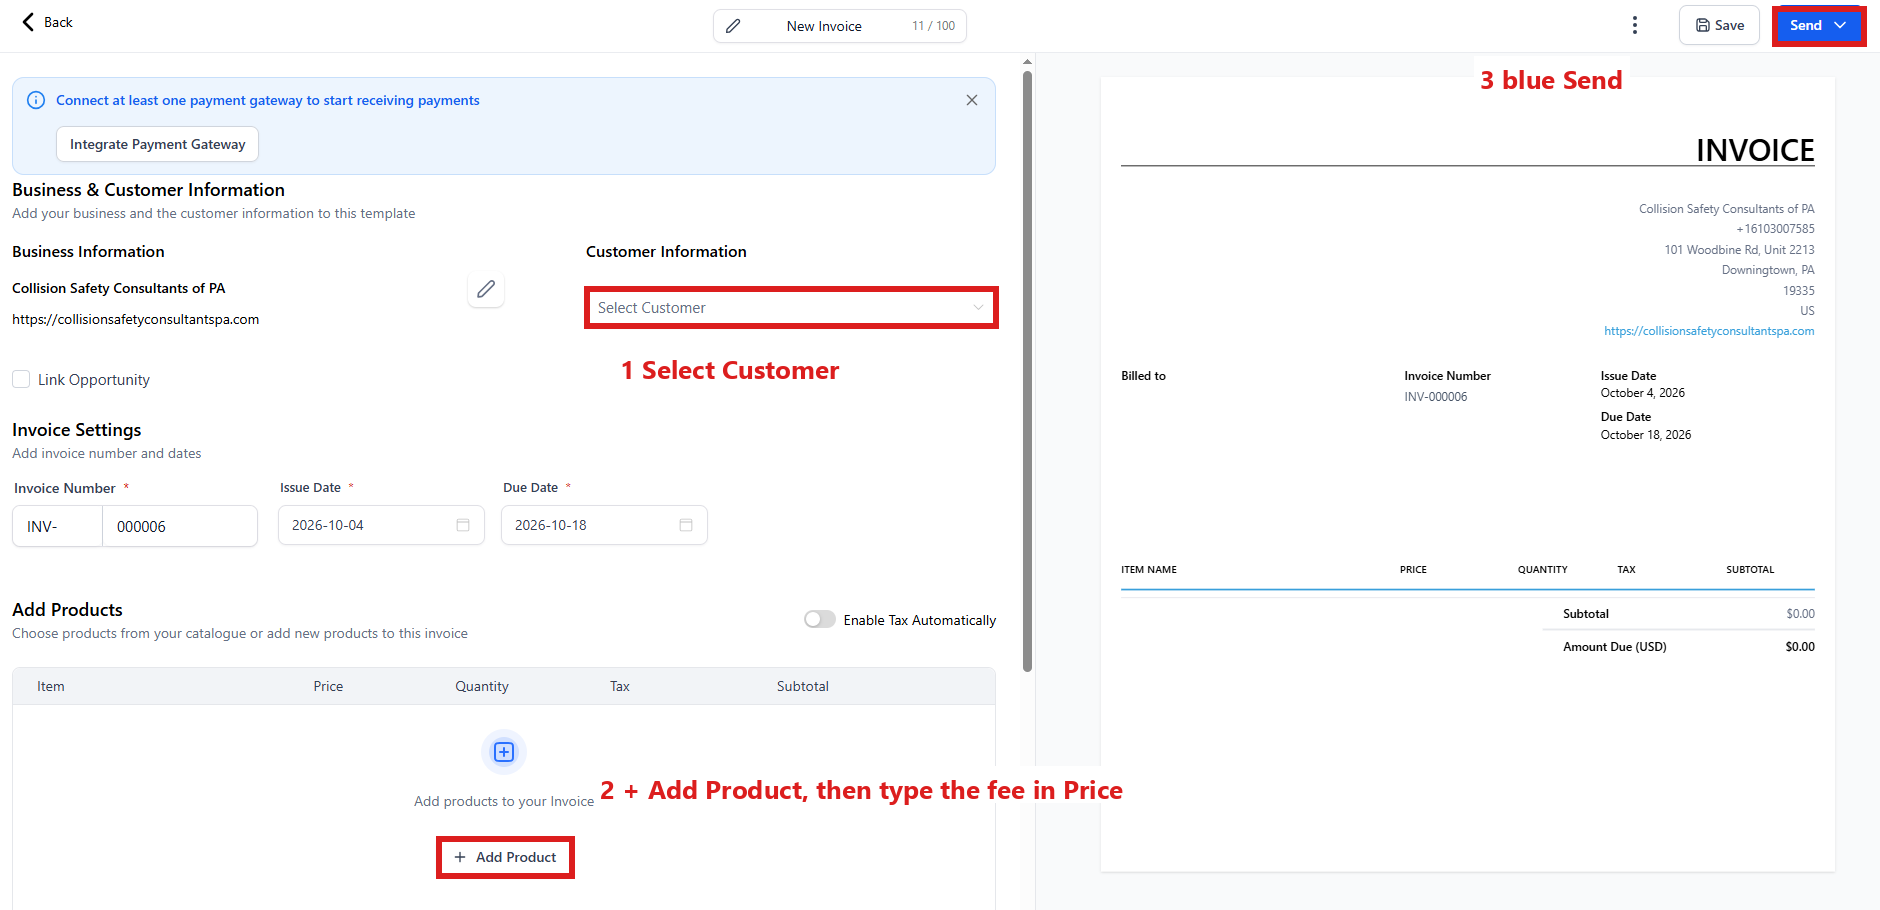Edit business information with pencil icon
1880x910 pixels.
click(486, 289)
